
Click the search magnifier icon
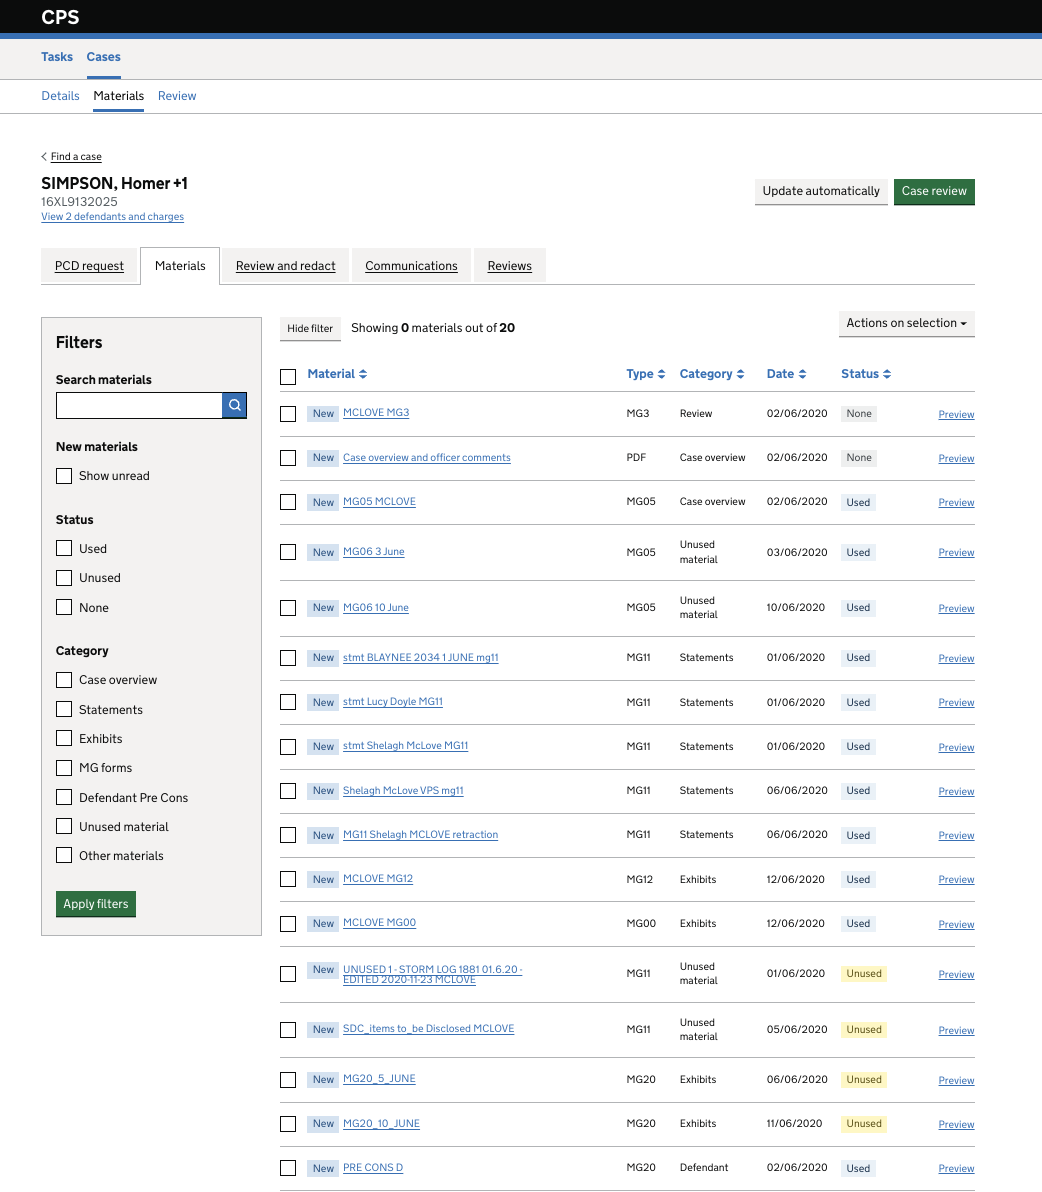point(233,405)
